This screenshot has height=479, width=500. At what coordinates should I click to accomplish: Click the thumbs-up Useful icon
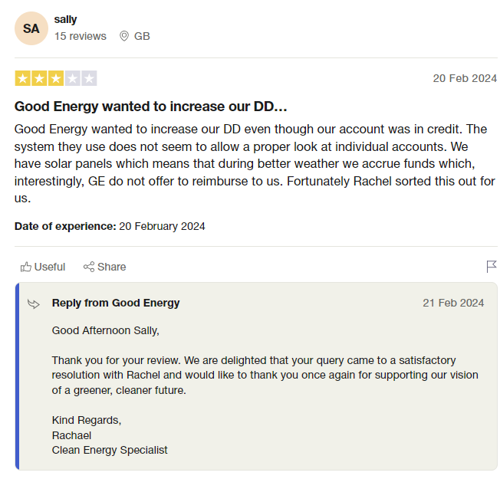coord(26,267)
